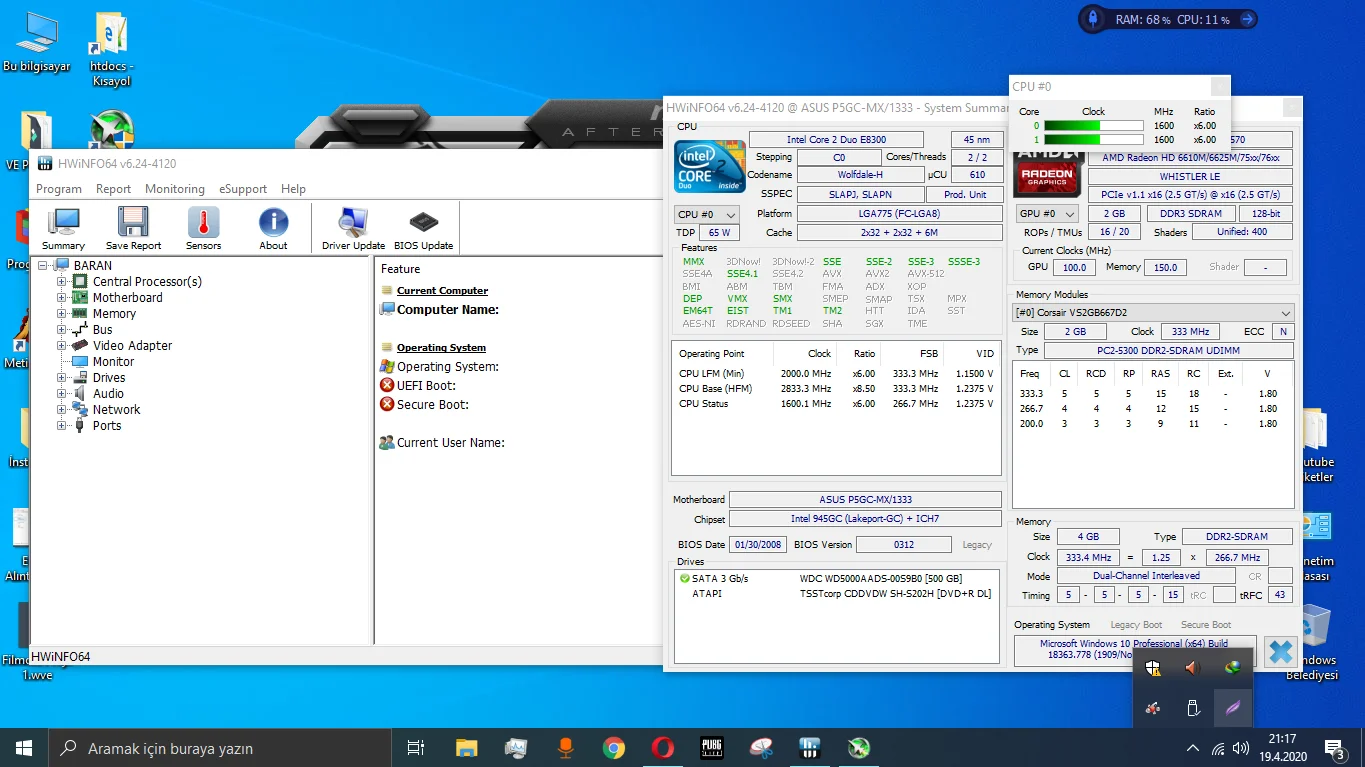This screenshot has height=767, width=1365.
Task: Open the CPU #0 selection dropdown
Action: [706, 213]
